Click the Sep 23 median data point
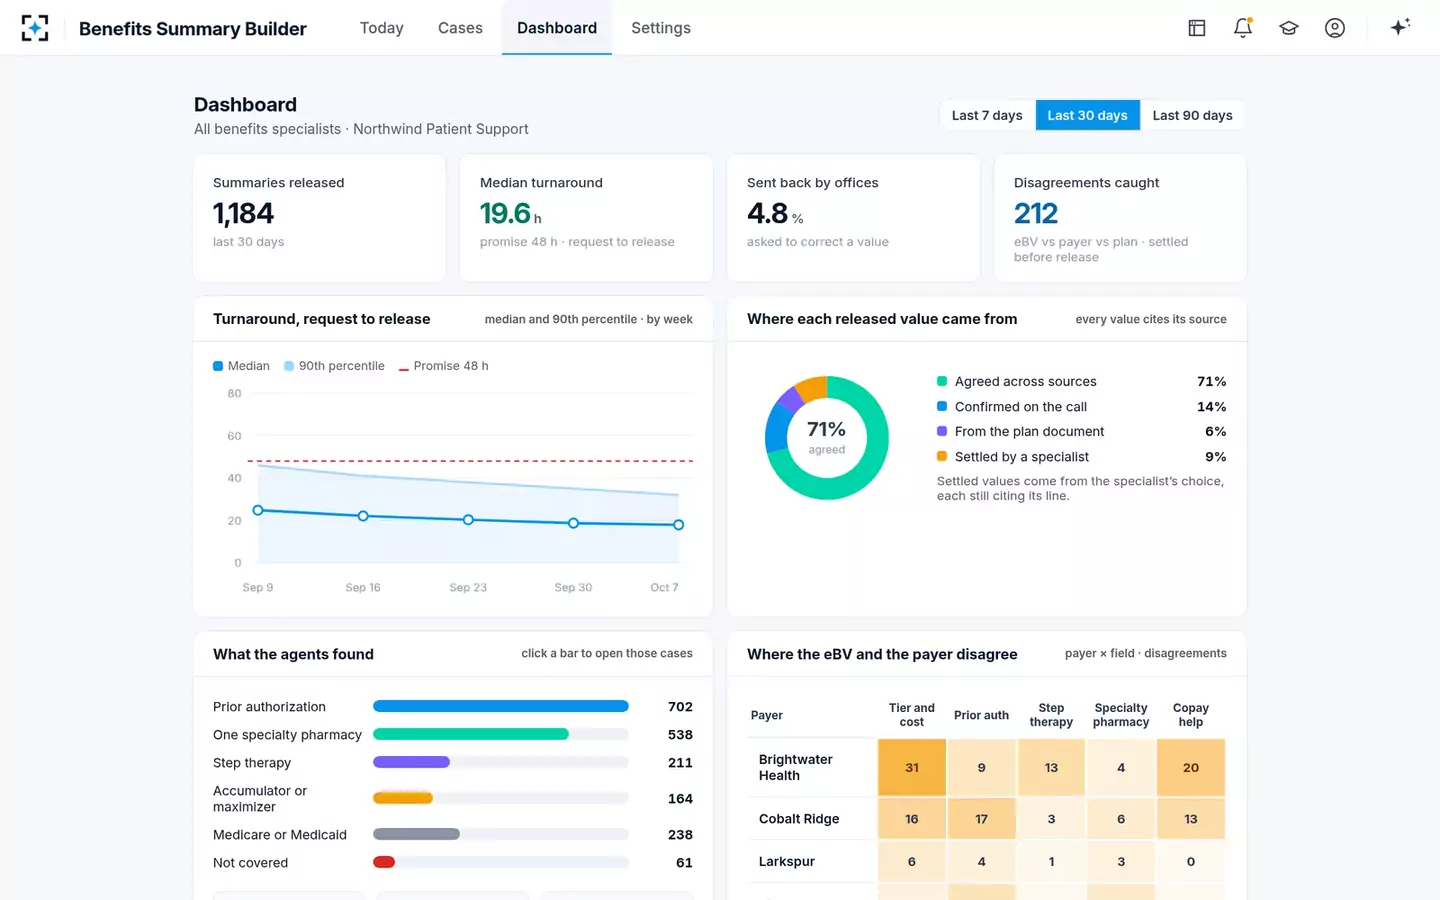The width and height of the screenshot is (1440, 900). 468,520
